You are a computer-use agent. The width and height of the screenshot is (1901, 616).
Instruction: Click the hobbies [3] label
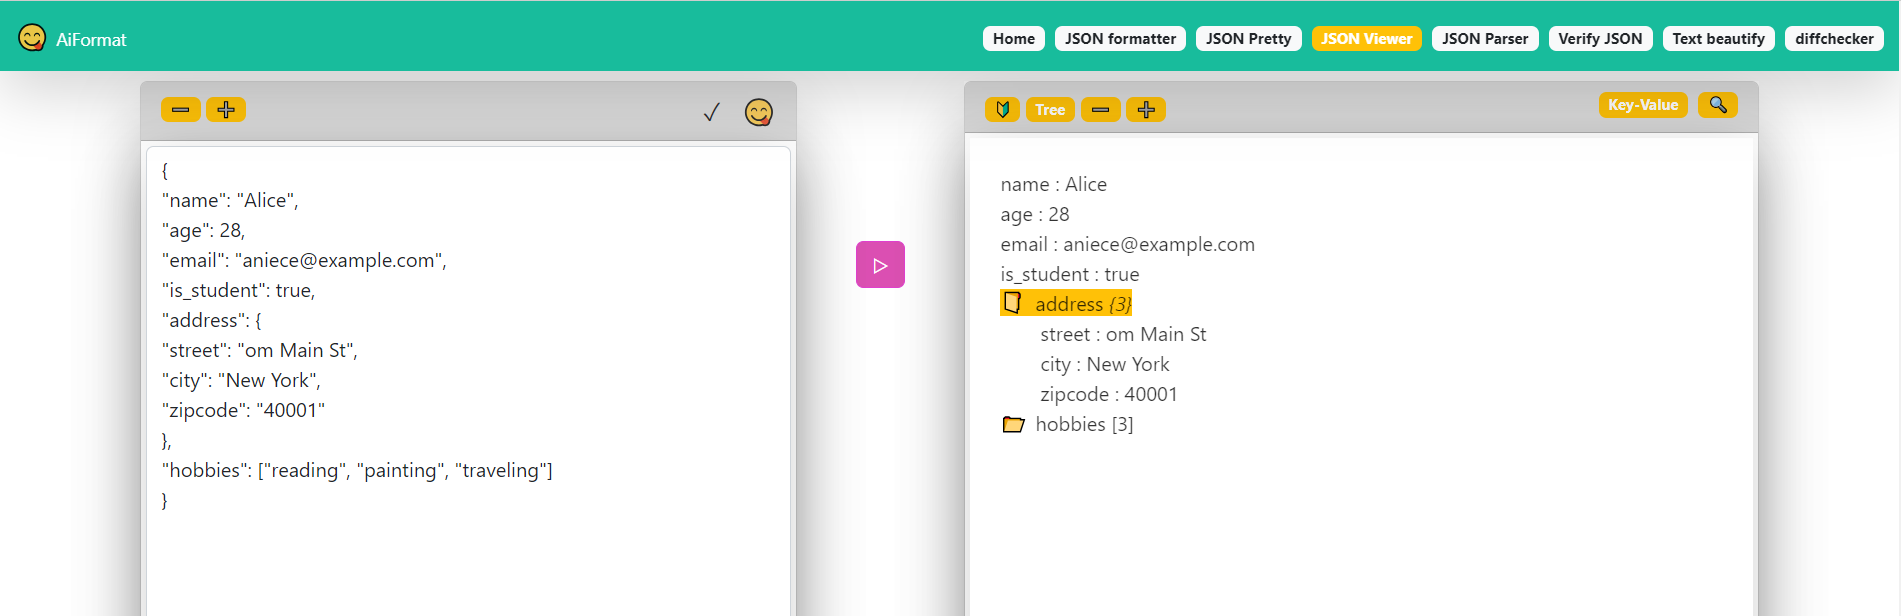coord(1084,424)
